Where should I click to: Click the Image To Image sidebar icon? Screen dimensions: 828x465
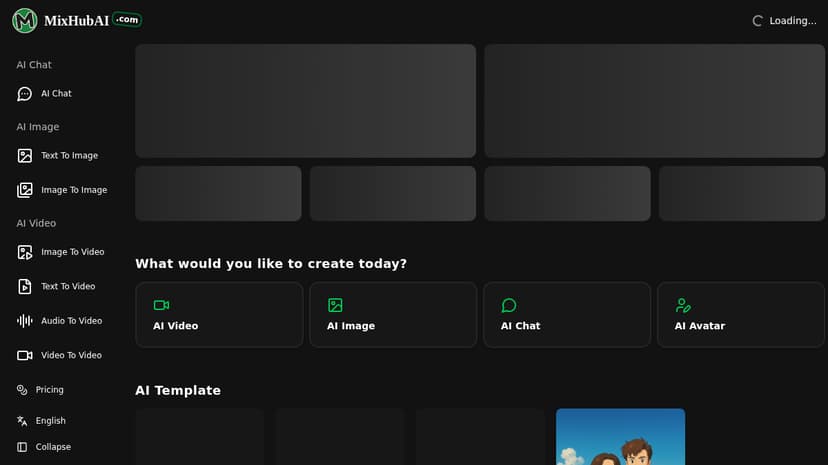(x=24, y=190)
